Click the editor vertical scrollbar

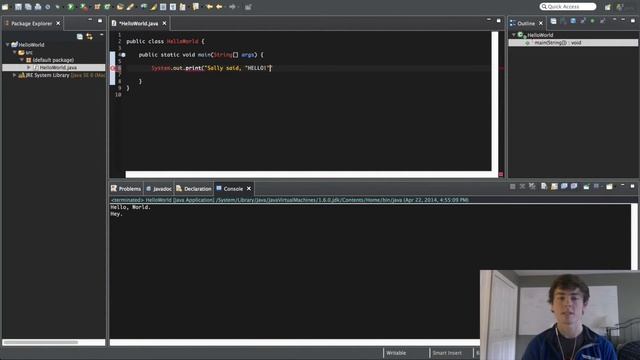pos(495,101)
